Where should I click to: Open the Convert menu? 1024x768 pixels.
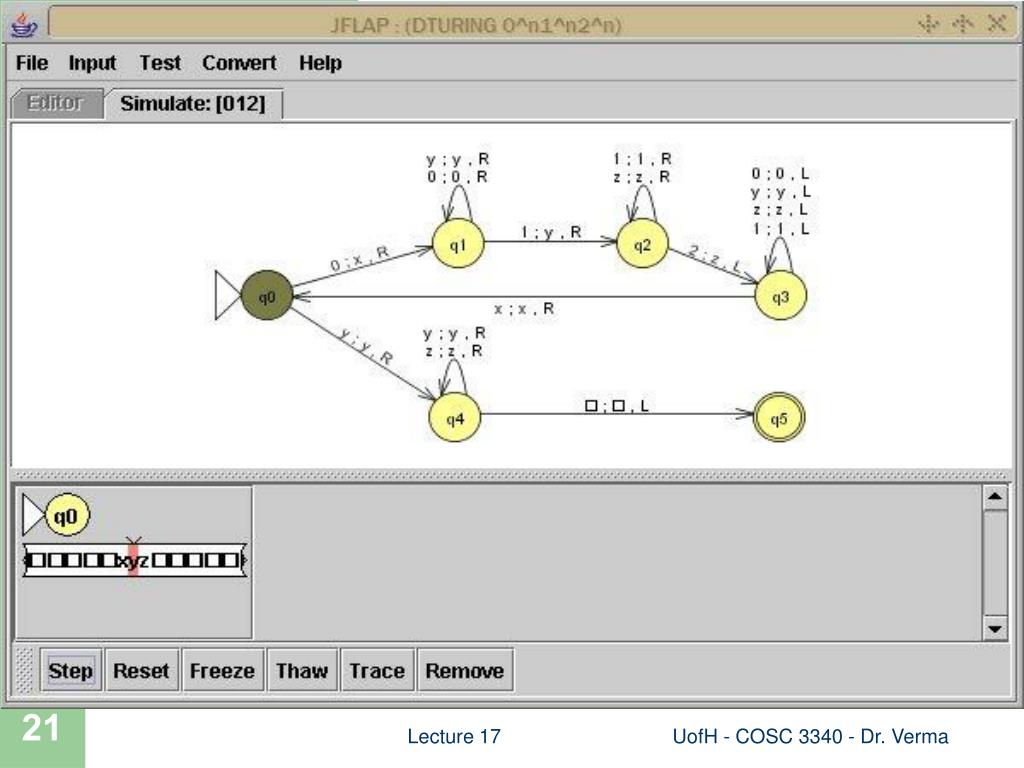(239, 63)
